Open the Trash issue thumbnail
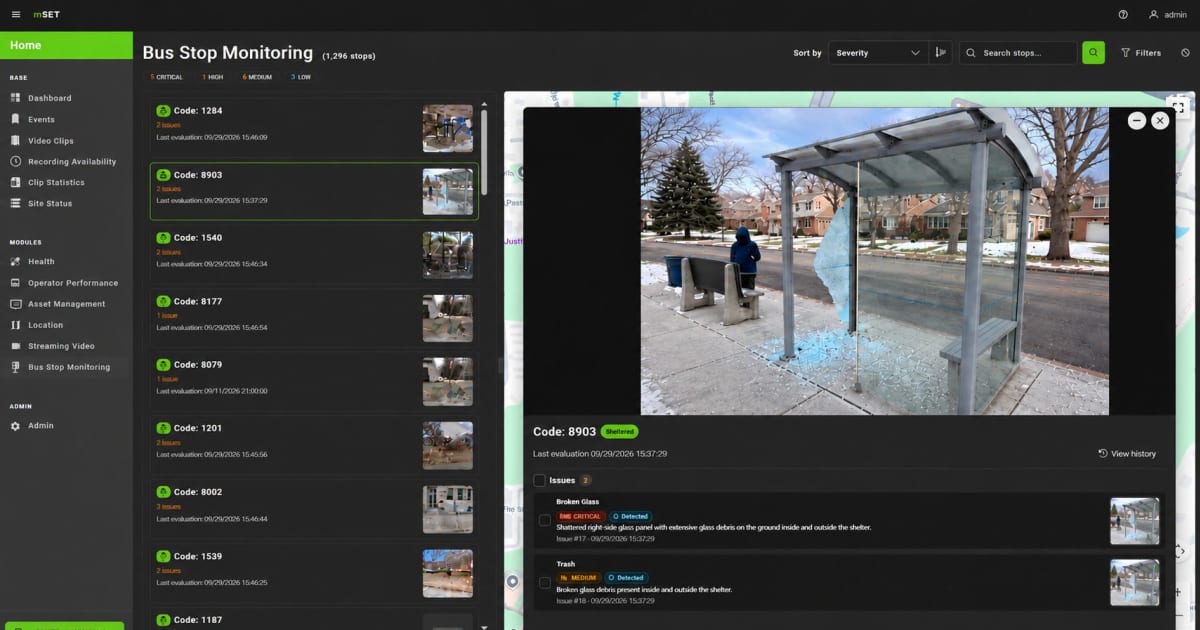 click(1134, 582)
